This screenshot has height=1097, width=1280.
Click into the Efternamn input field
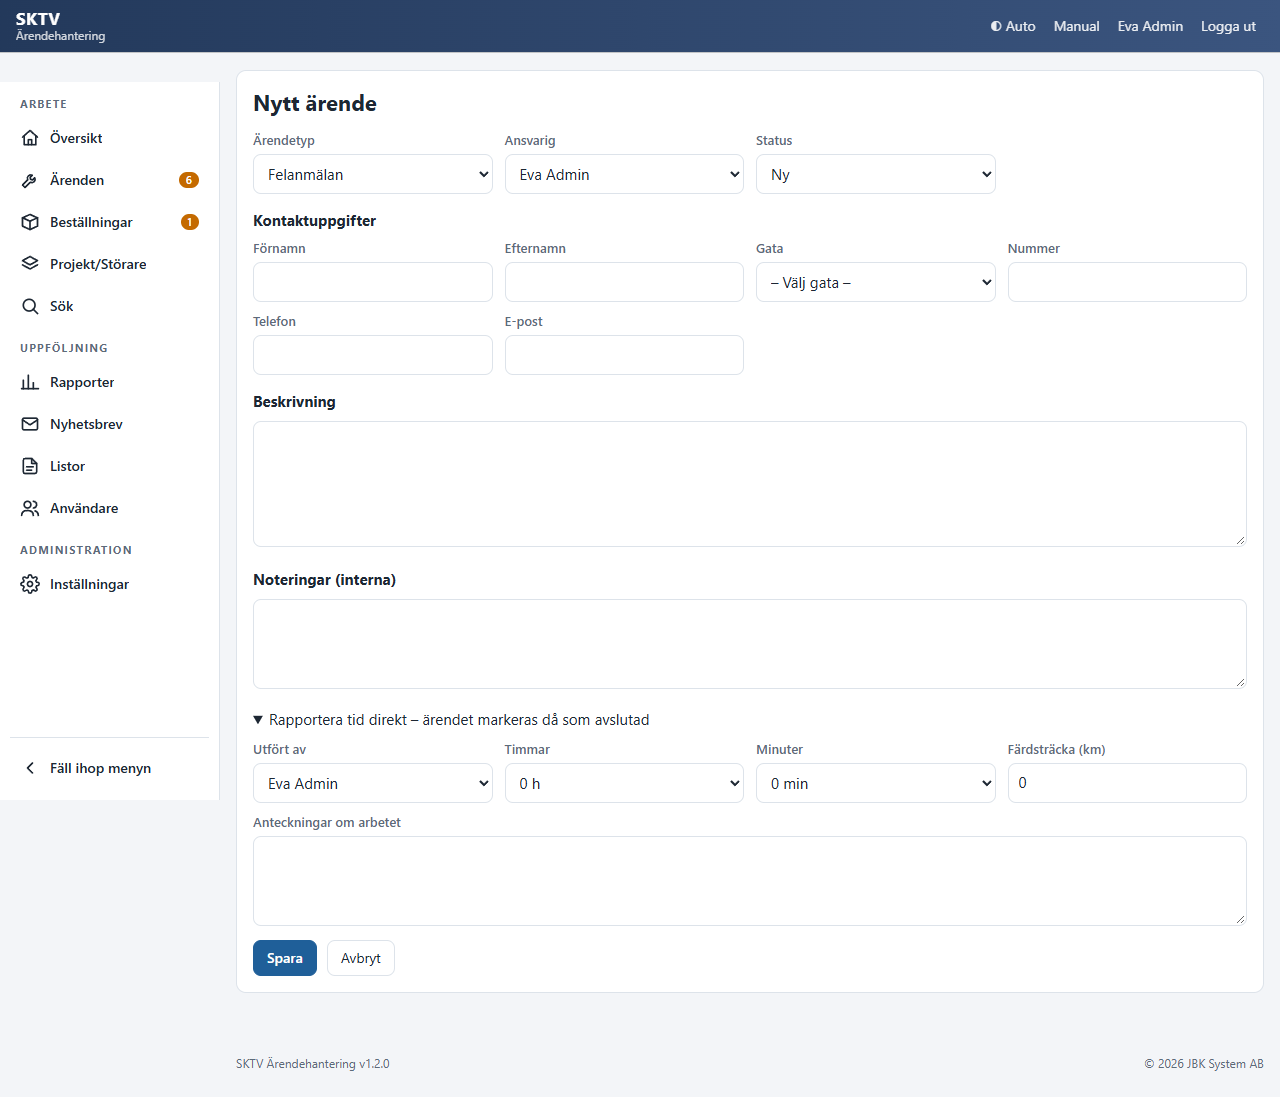click(x=624, y=282)
